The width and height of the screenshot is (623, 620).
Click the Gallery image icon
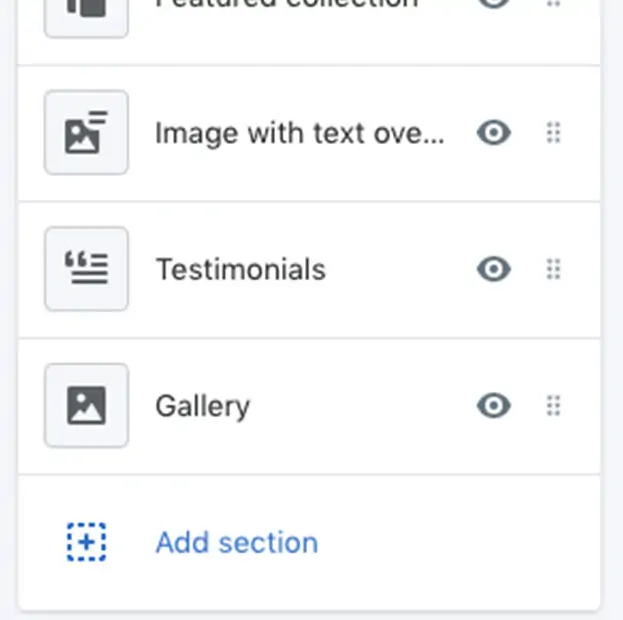pyautogui.click(x=86, y=405)
